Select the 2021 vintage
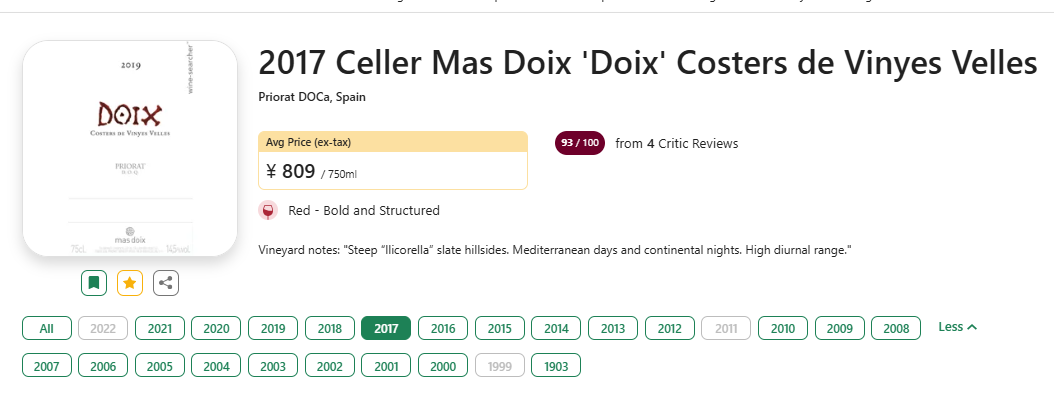This screenshot has width=1054, height=398. coord(160,328)
